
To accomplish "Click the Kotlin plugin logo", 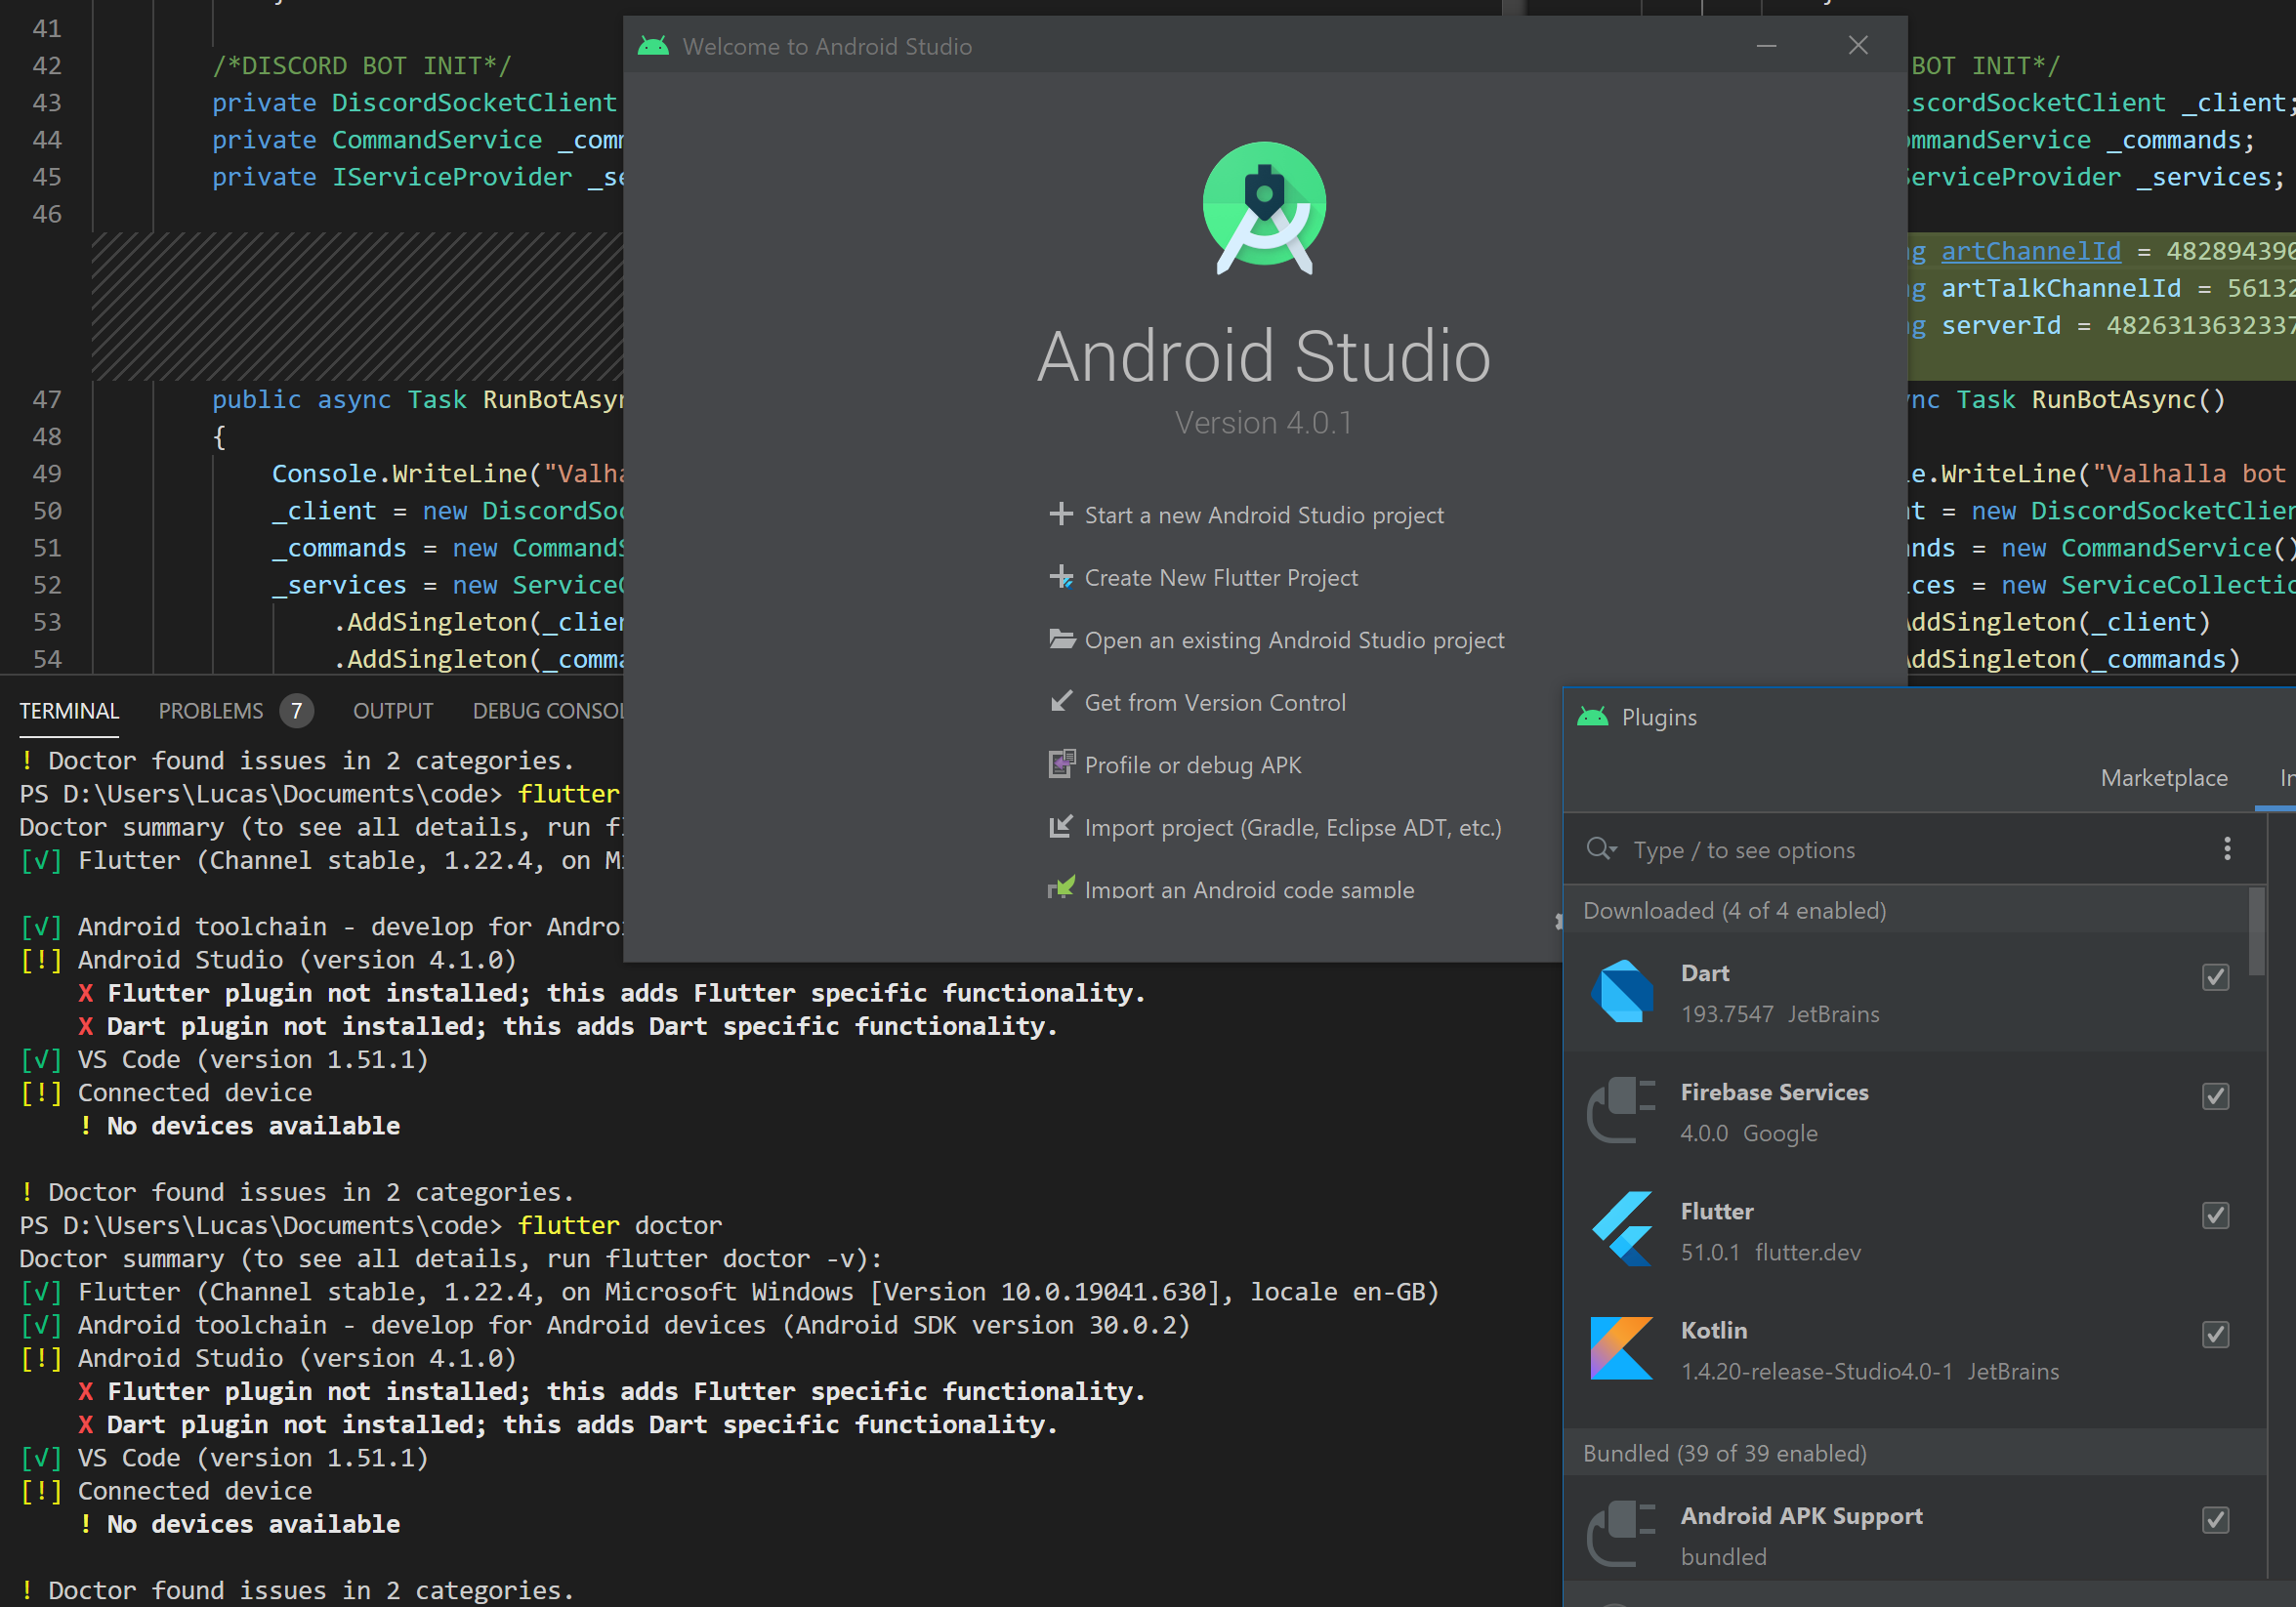I will tap(1621, 1348).
